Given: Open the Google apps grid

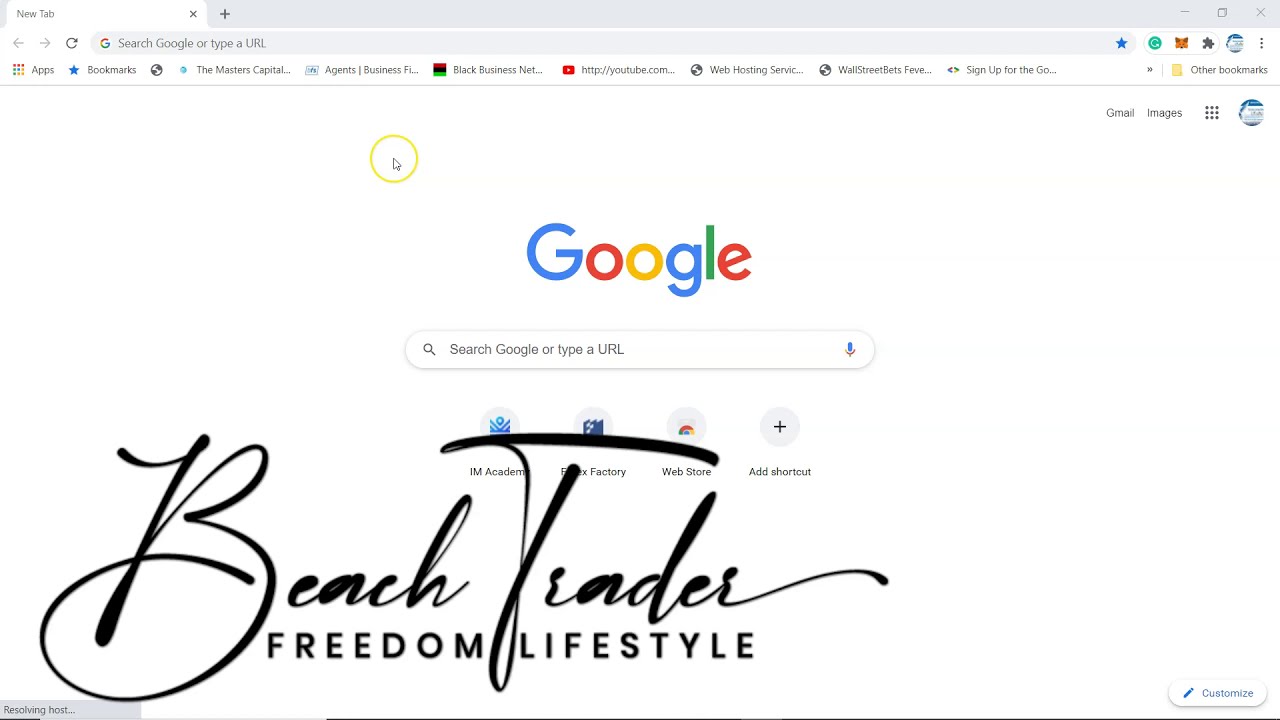Looking at the screenshot, I should (x=1211, y=113).
